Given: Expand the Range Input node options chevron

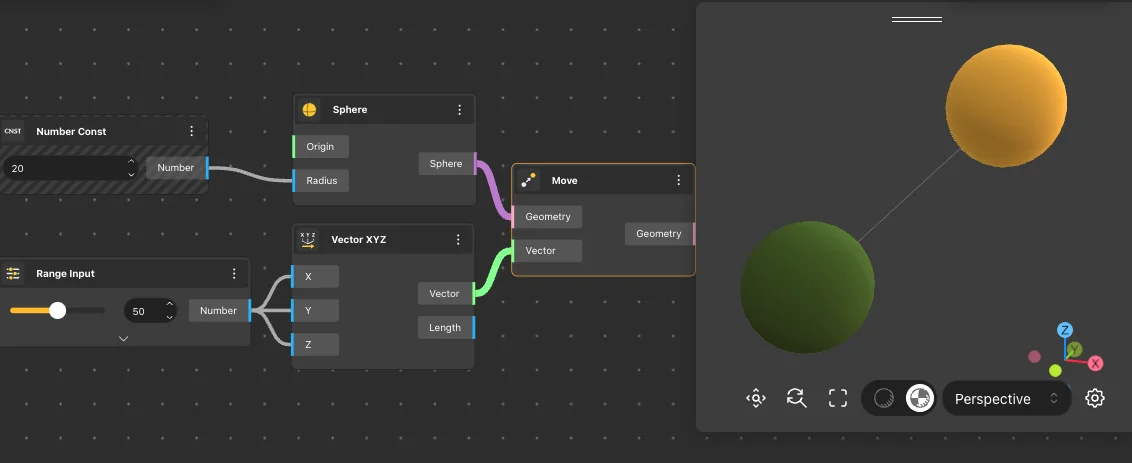Looking at the screenshot, I should pos(123,338).
